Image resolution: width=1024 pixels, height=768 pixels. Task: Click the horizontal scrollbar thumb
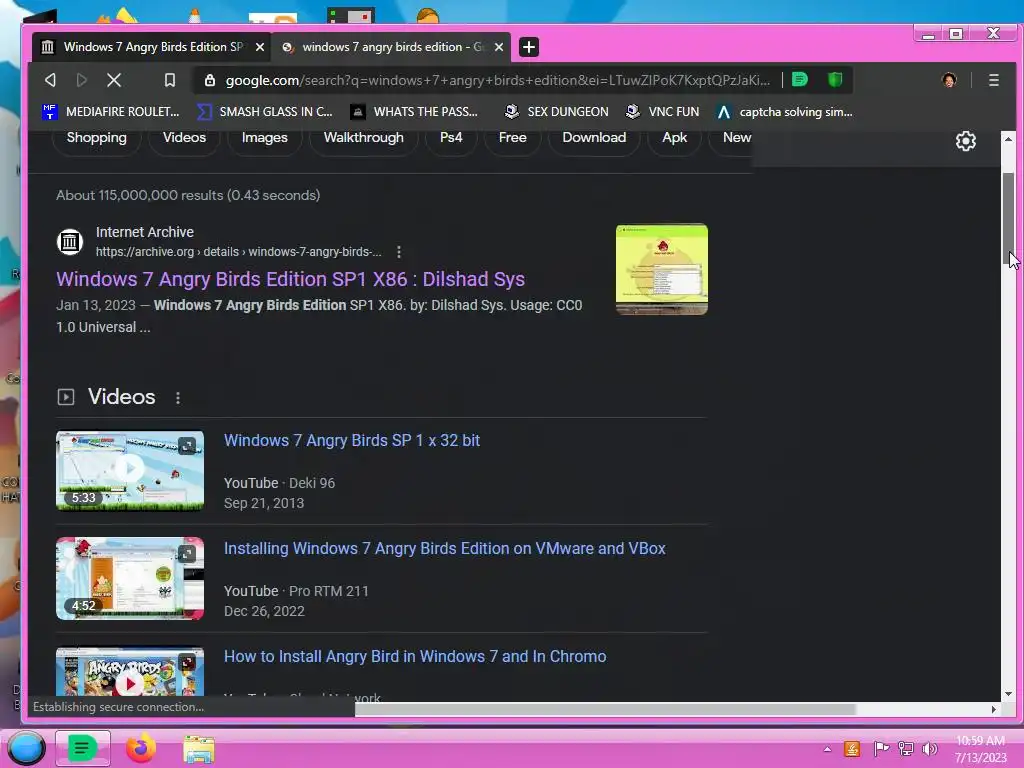point(605,709)
